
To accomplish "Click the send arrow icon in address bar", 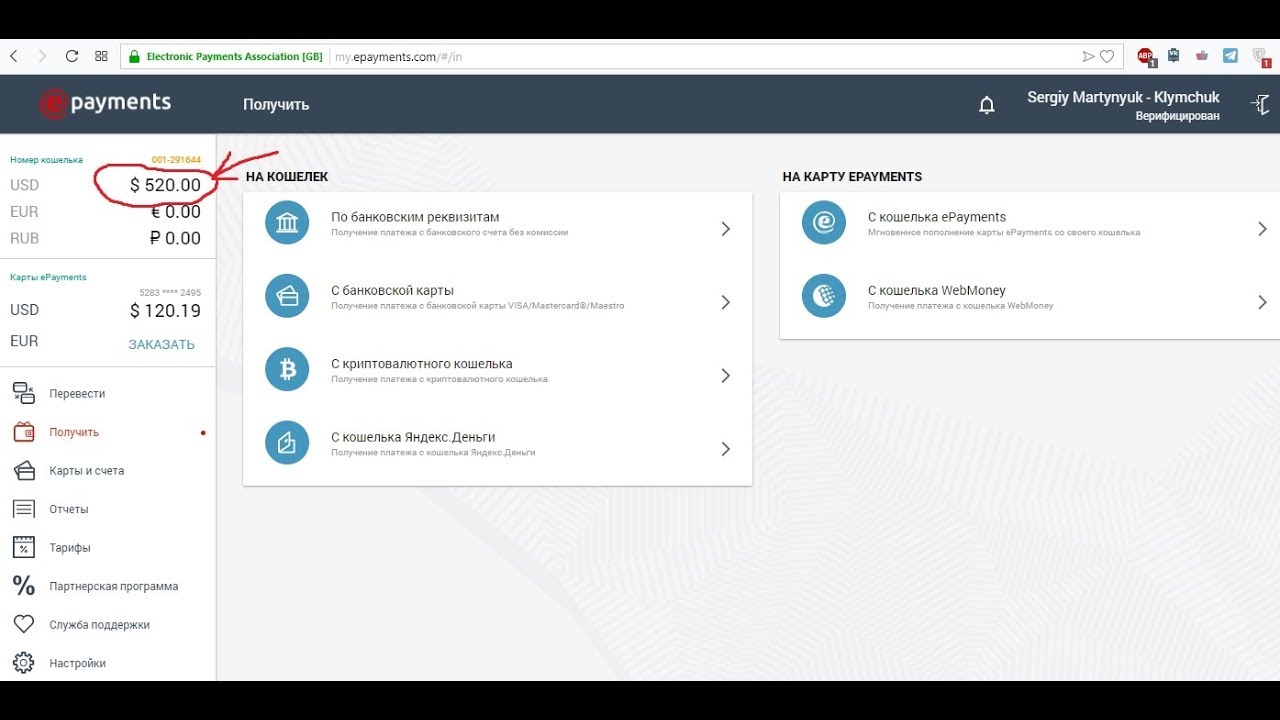I will tap(1089, 57).
